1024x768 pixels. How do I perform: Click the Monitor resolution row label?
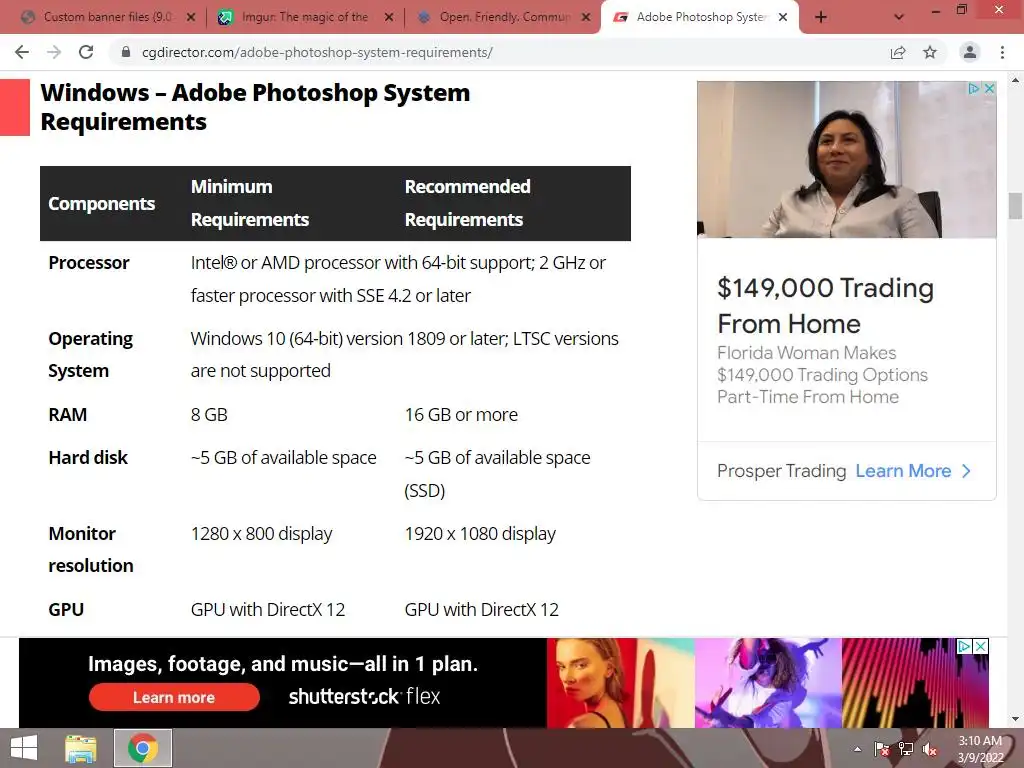pos(91,549)
